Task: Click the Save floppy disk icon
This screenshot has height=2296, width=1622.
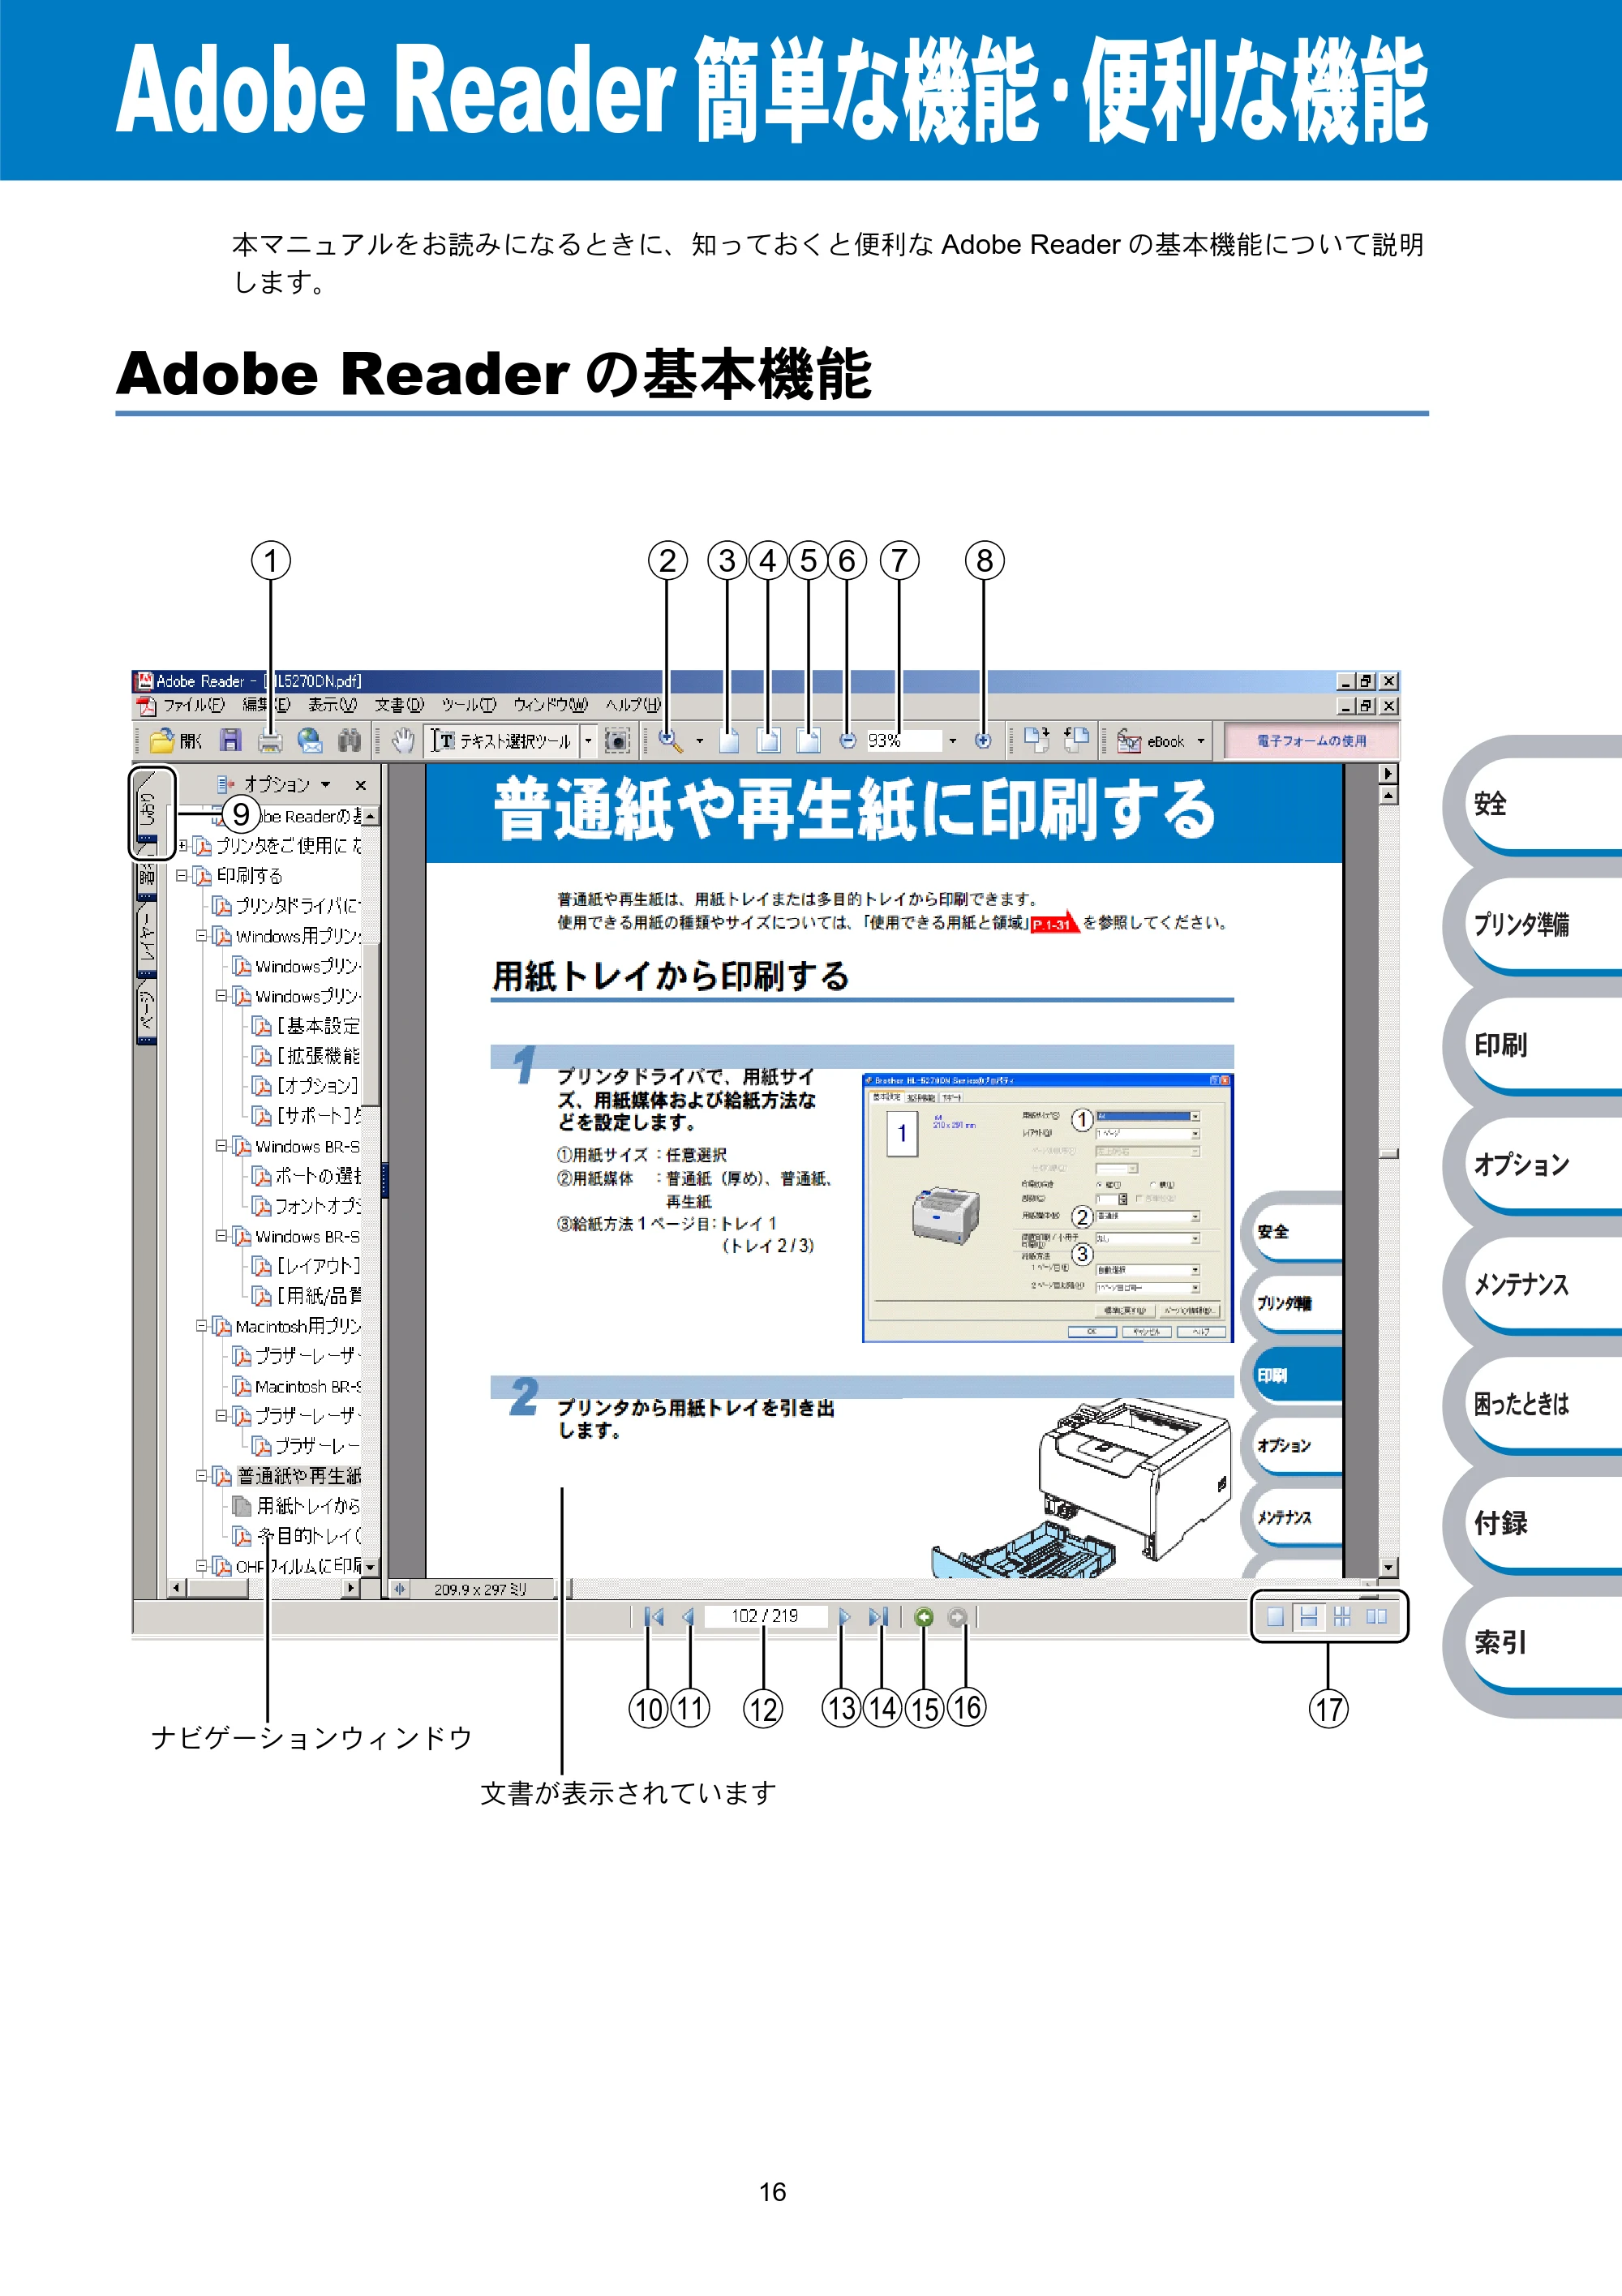Action: pos(231,741)
